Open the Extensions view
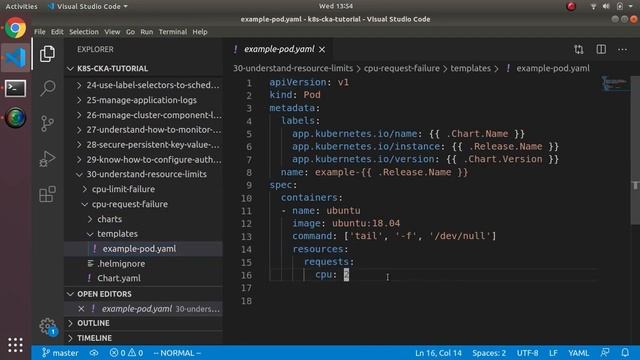Viewport: 640px width, 360px height. pyautogui.click(x=47, y=194)
